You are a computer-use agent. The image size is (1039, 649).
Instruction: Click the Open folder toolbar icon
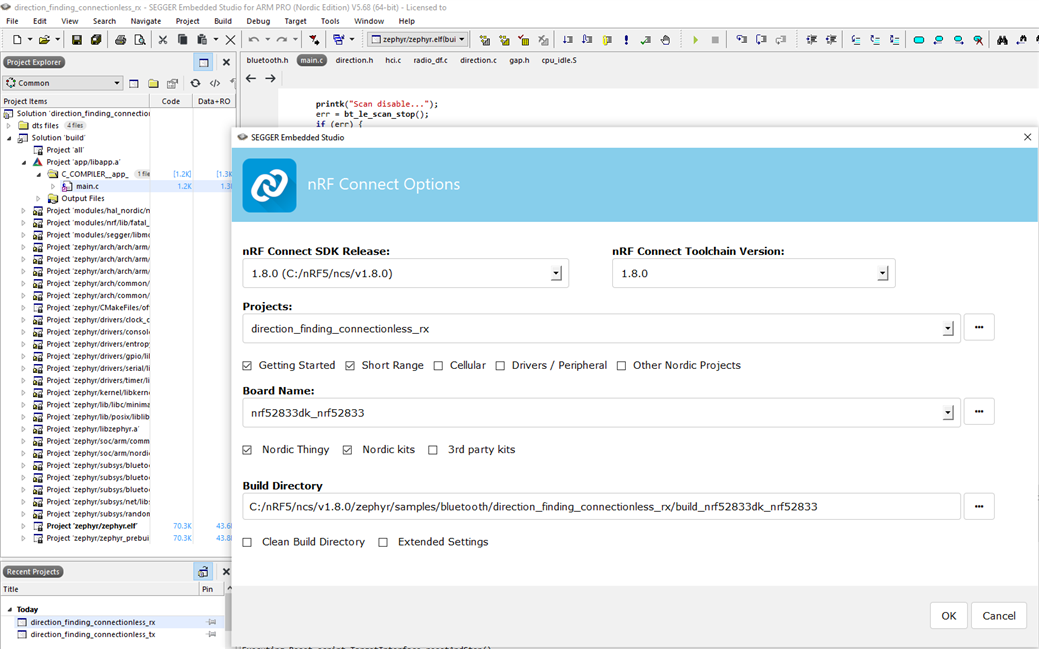(44, 40)
